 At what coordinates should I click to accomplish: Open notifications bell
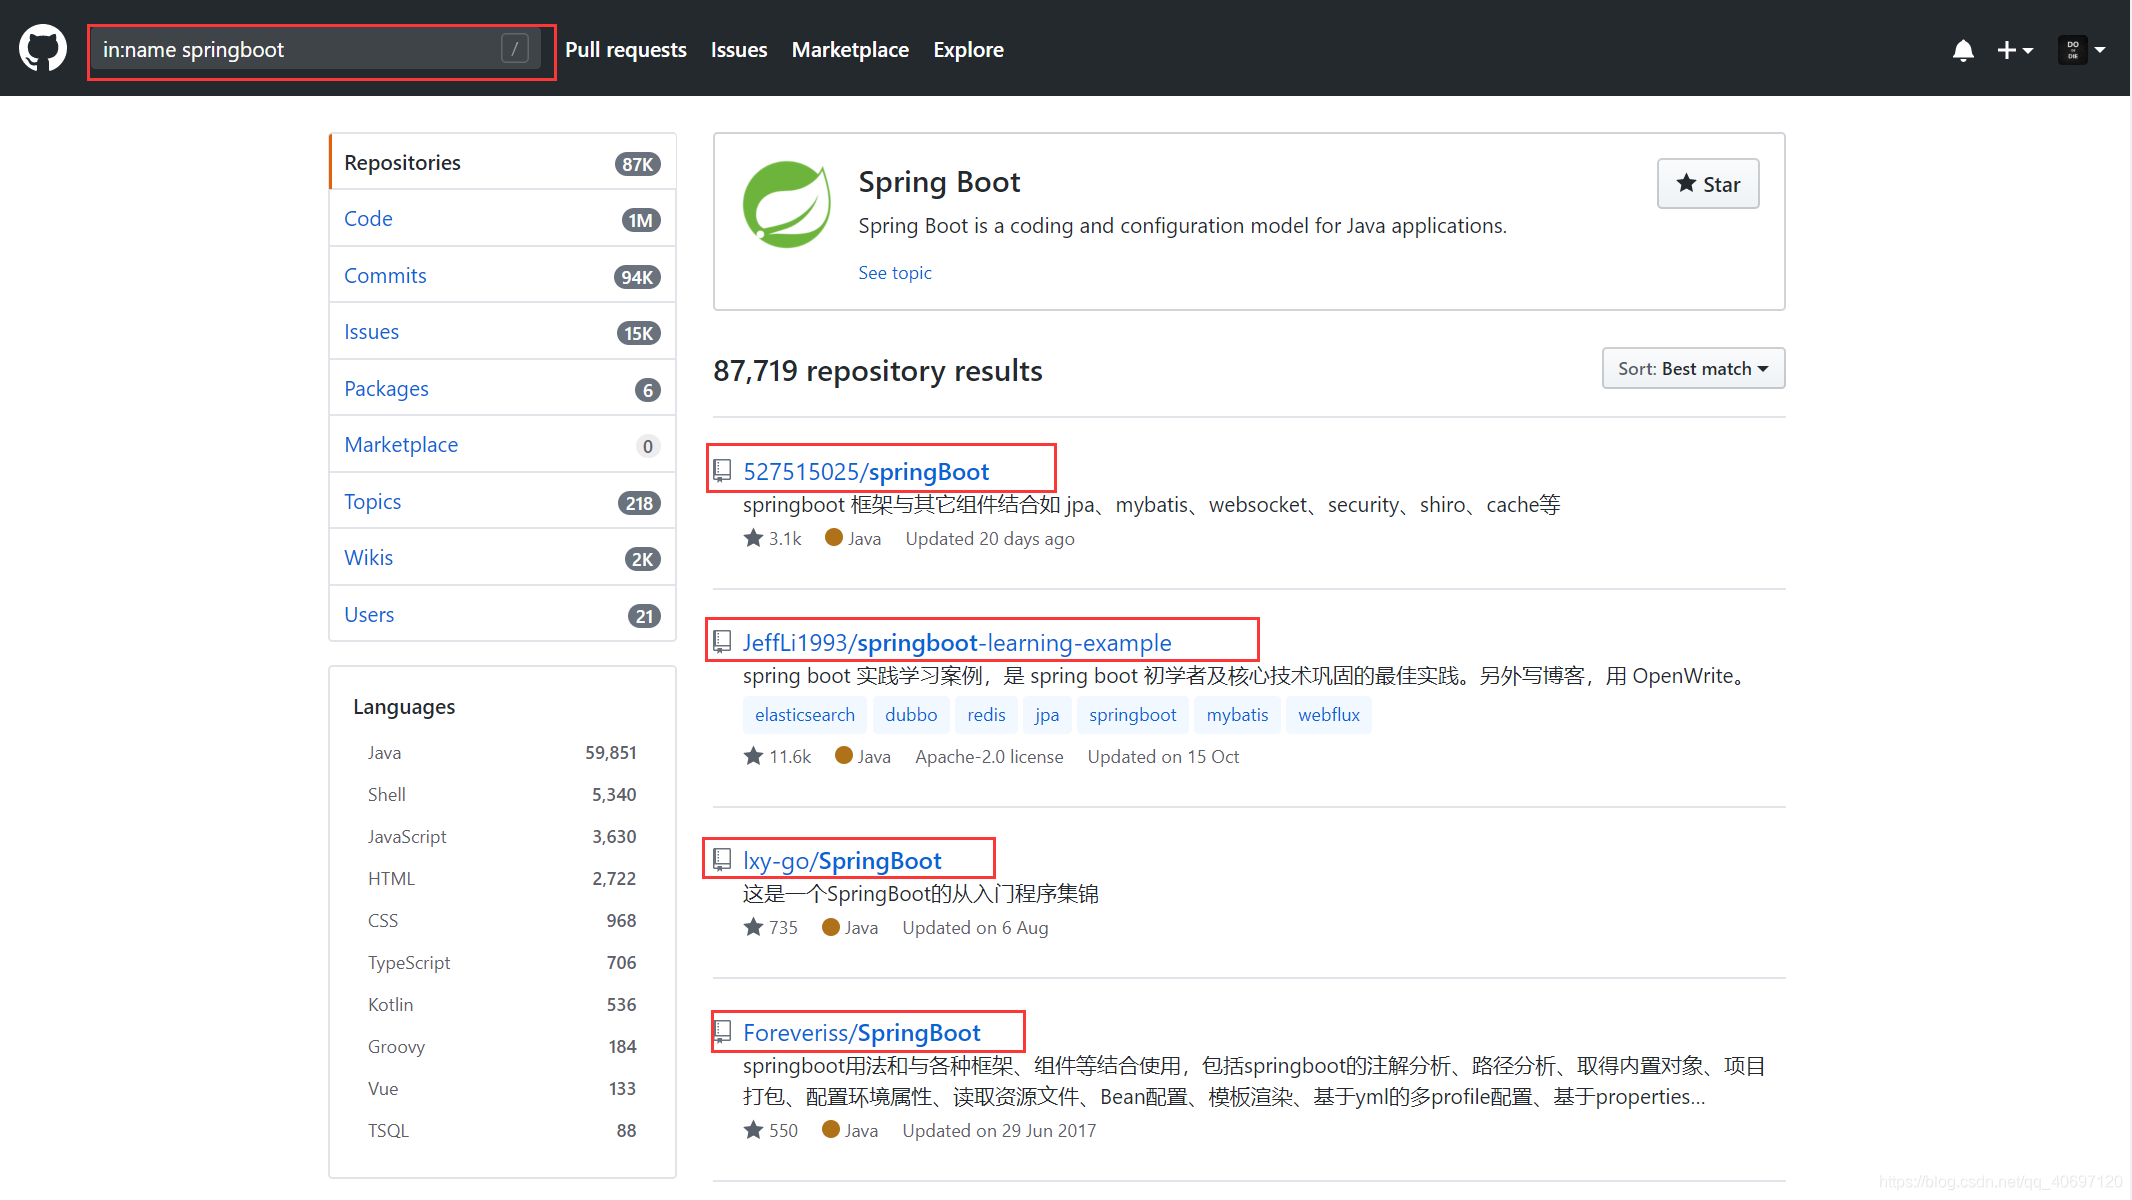1963,50
